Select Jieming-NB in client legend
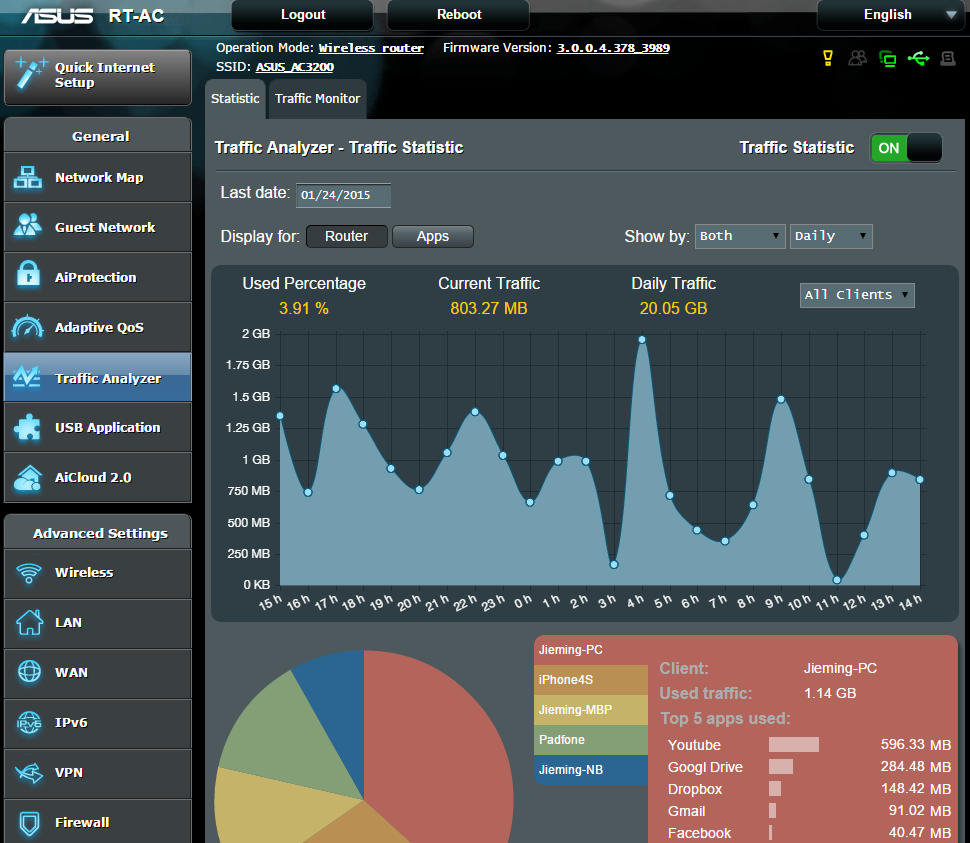Image resolution: width=970 pixels, height=843 pixels. pos(591,770)
